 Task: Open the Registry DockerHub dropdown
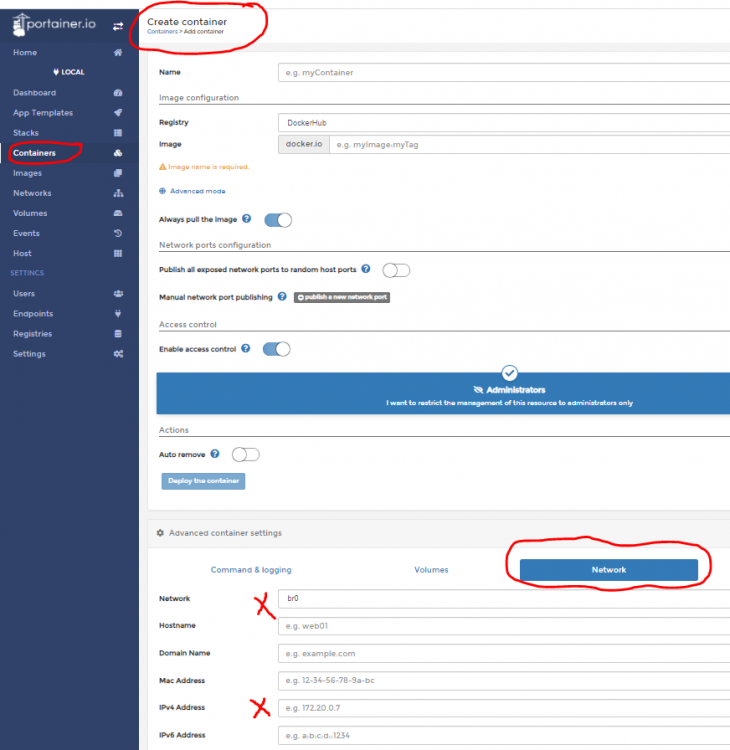pyautogui.click(x=504, y=123)
